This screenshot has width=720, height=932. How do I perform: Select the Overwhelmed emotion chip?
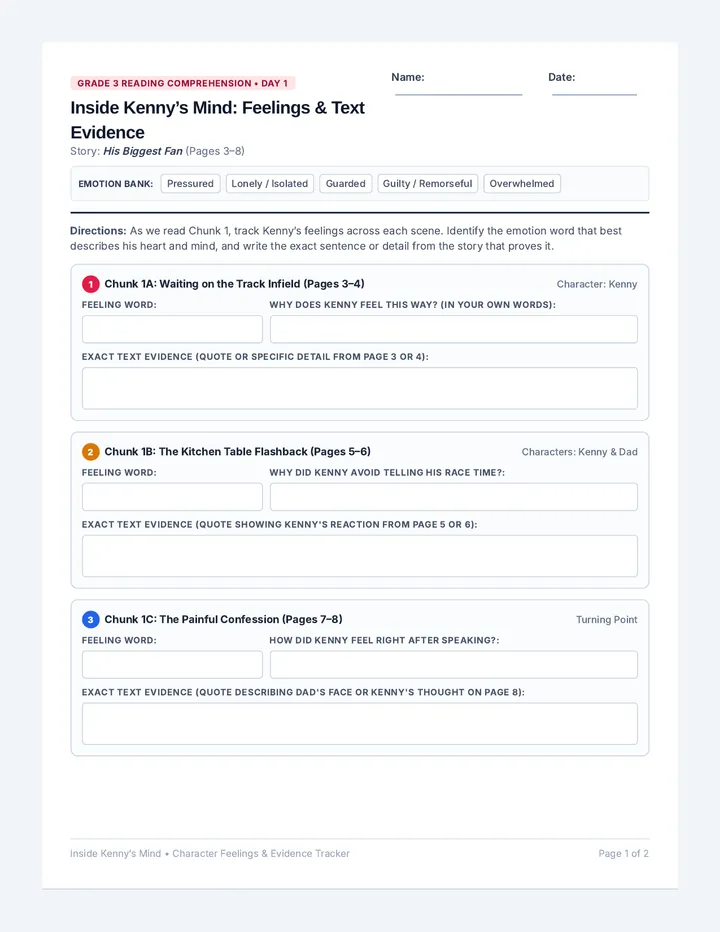[x=521, y=184]
